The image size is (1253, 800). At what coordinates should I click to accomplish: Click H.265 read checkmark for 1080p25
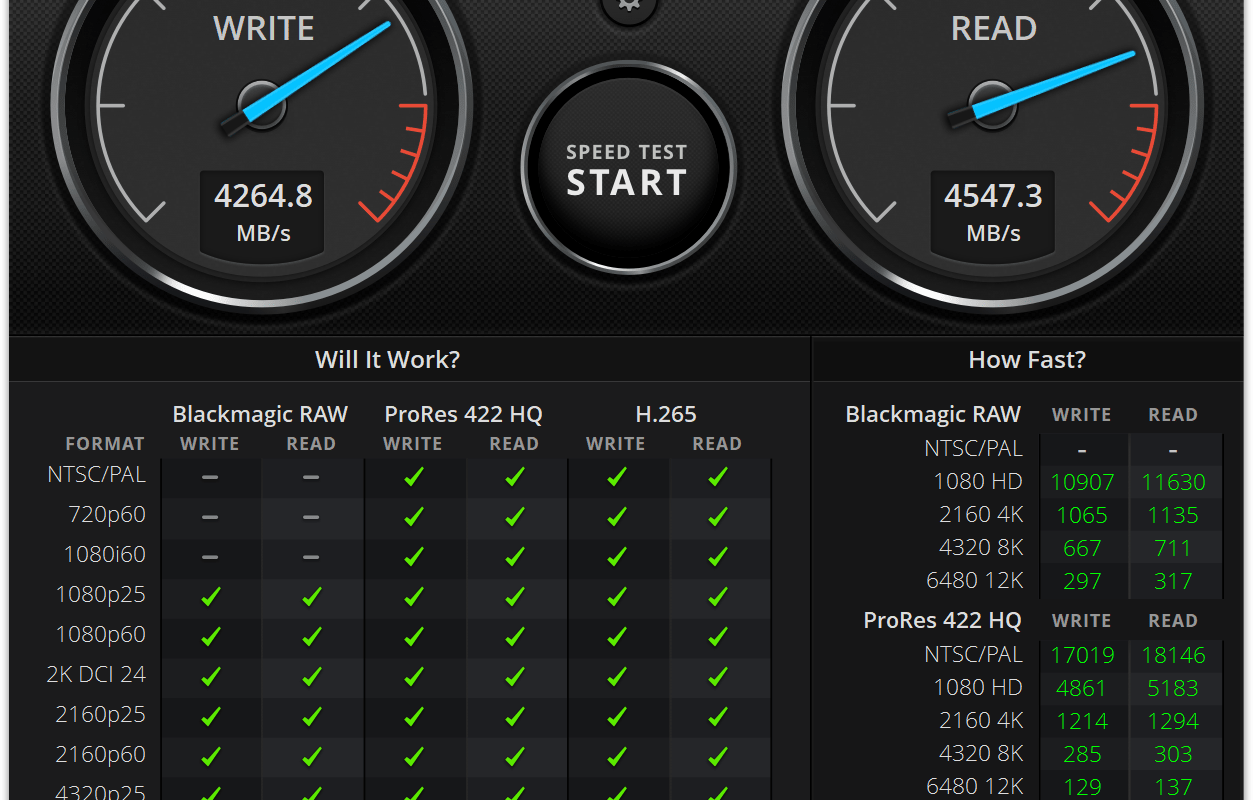(717, 597)
